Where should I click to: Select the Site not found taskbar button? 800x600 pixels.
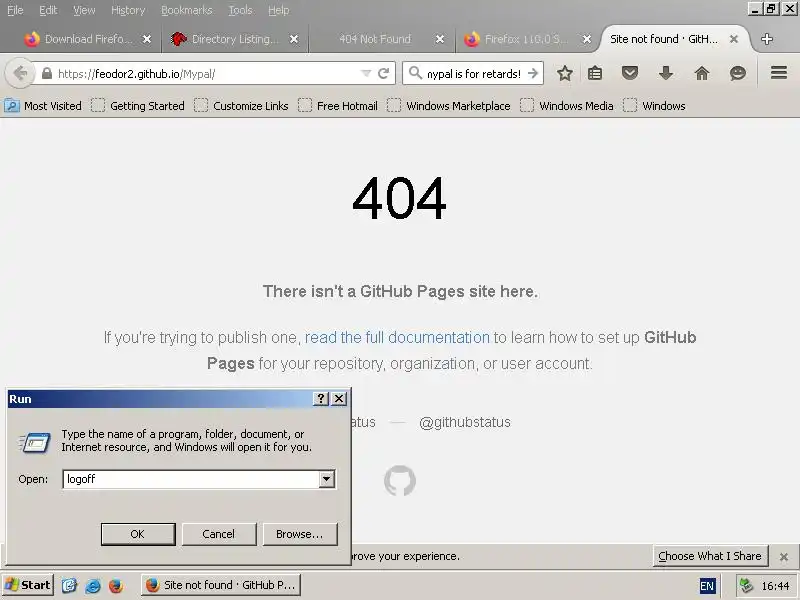coord(220,585)
